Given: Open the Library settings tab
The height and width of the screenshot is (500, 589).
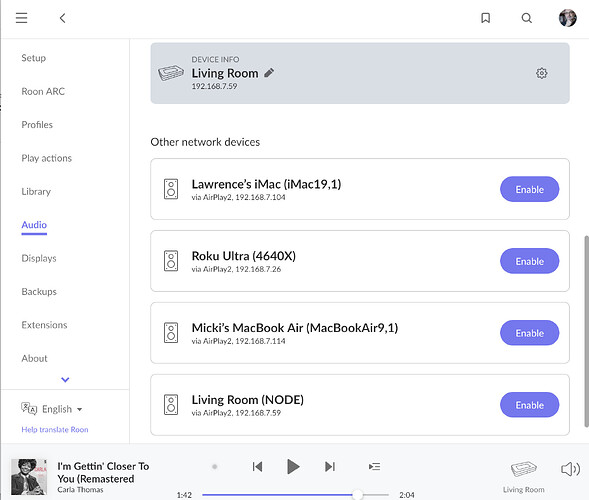Looking at the screenshot, I should (36, 192).
